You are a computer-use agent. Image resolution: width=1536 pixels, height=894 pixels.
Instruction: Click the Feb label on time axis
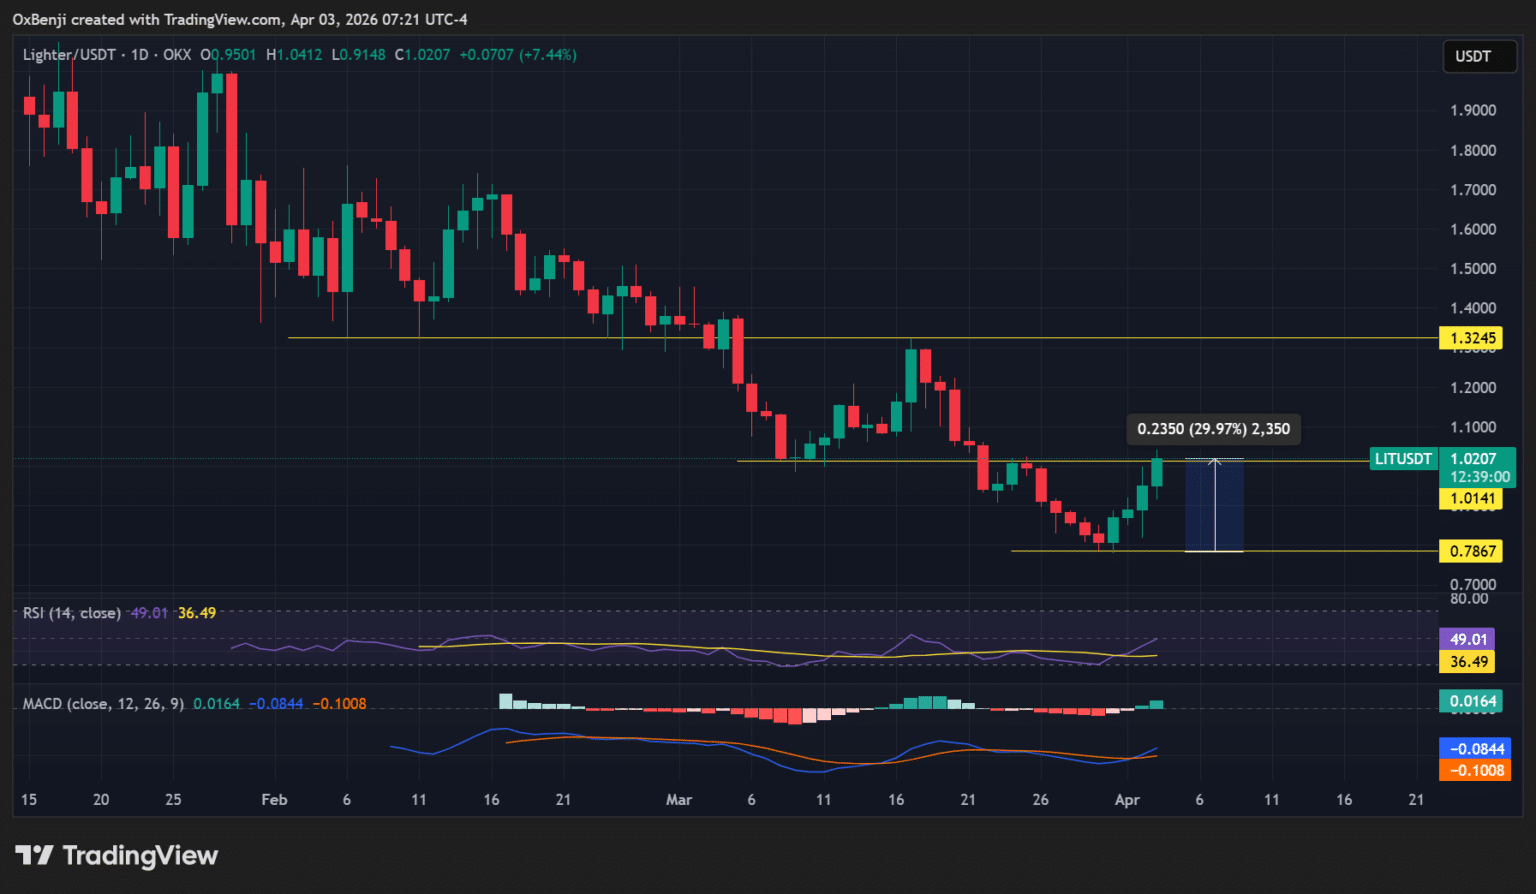pos(274,800)
